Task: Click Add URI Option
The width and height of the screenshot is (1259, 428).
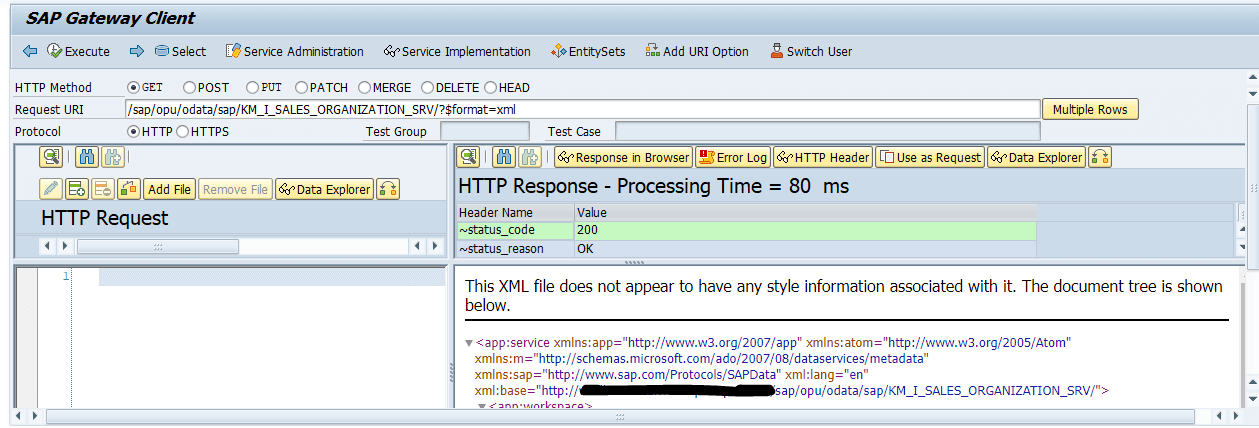Action: (697, 51)
